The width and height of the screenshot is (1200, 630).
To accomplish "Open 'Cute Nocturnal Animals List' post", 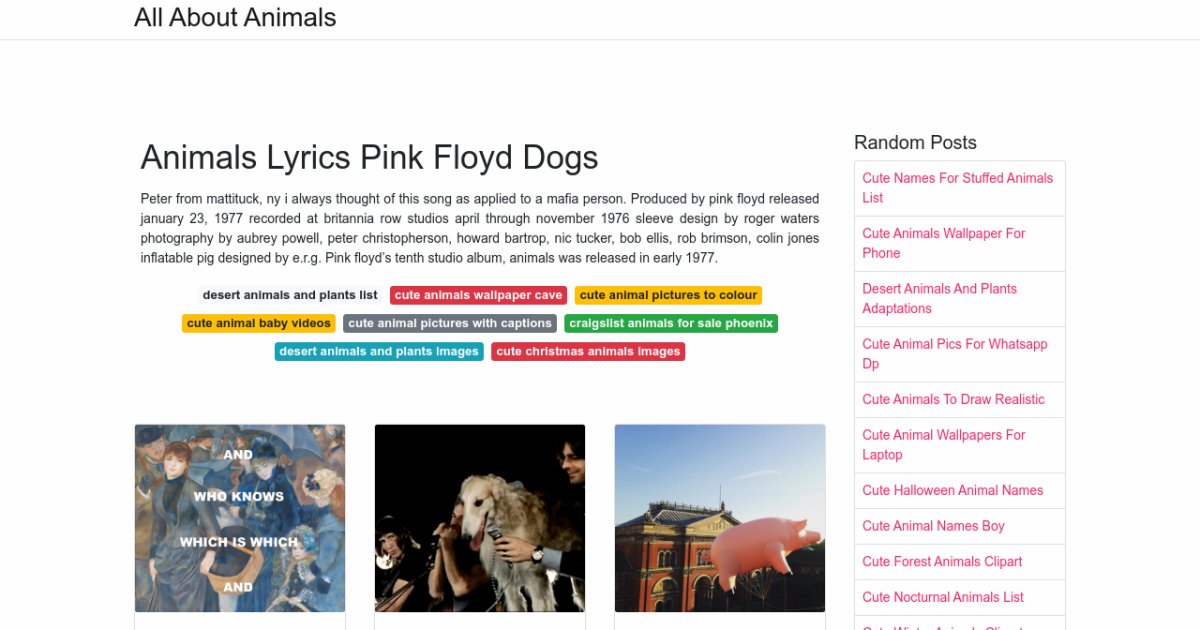I will pos(943,597).
